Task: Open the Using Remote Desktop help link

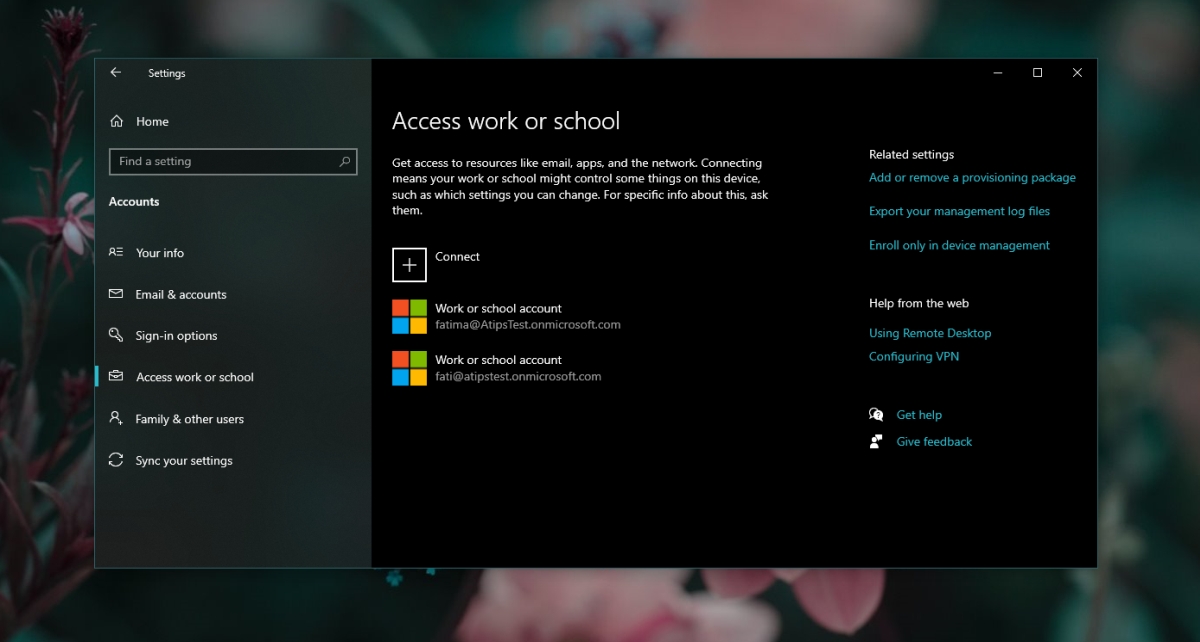Action: [x=930, y=333]
